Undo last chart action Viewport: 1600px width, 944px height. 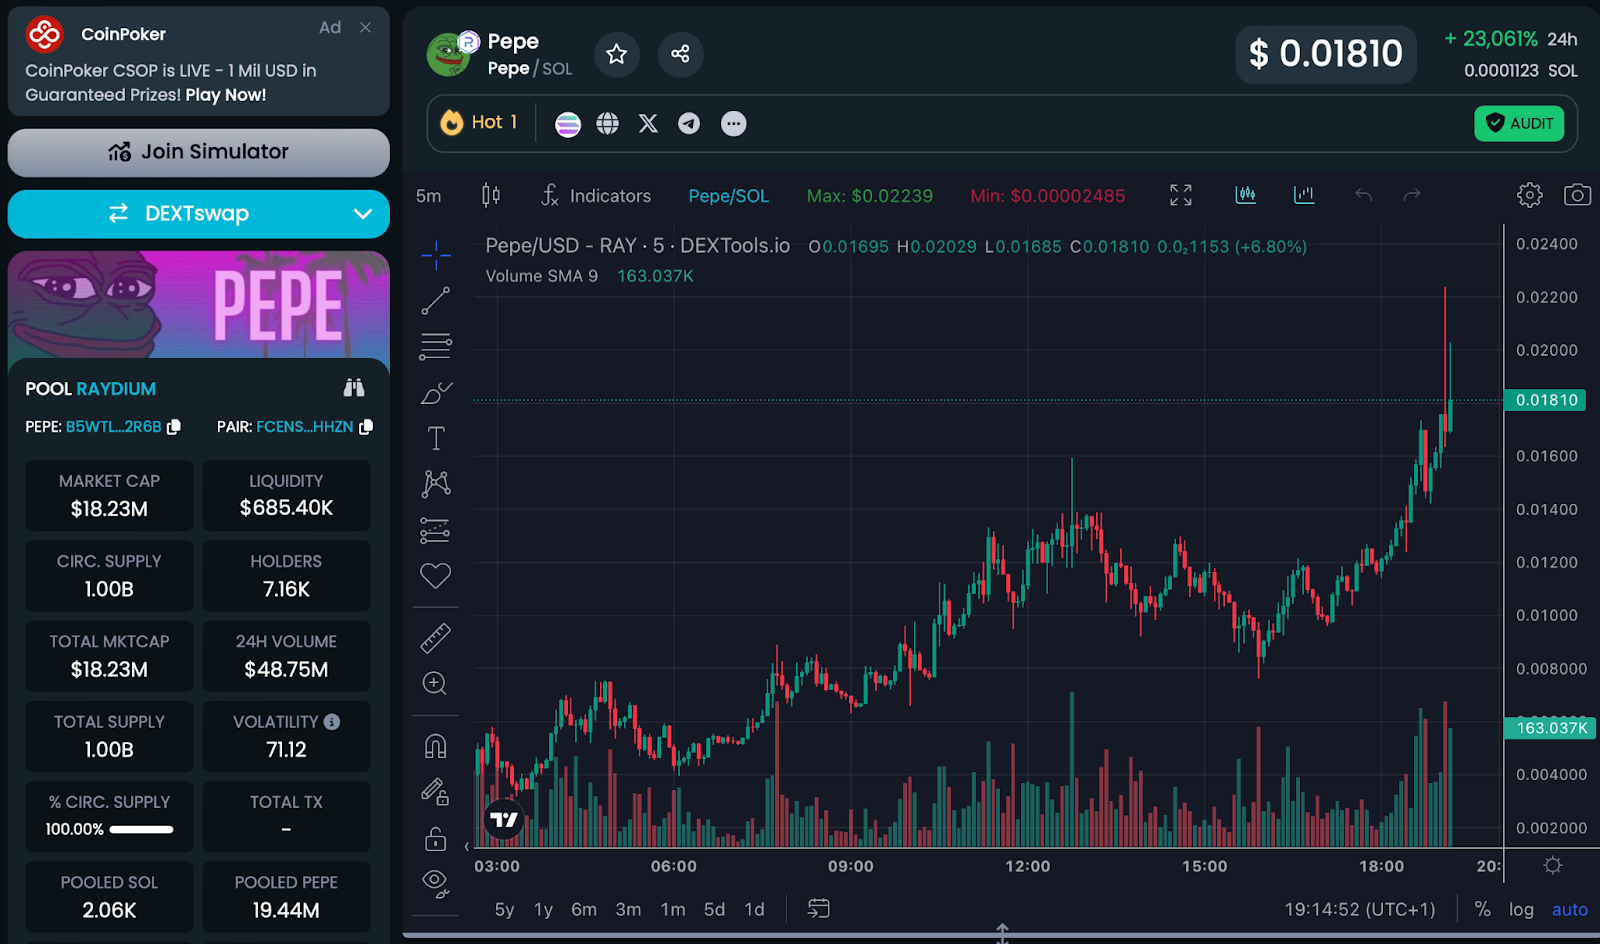(1363, 195)
